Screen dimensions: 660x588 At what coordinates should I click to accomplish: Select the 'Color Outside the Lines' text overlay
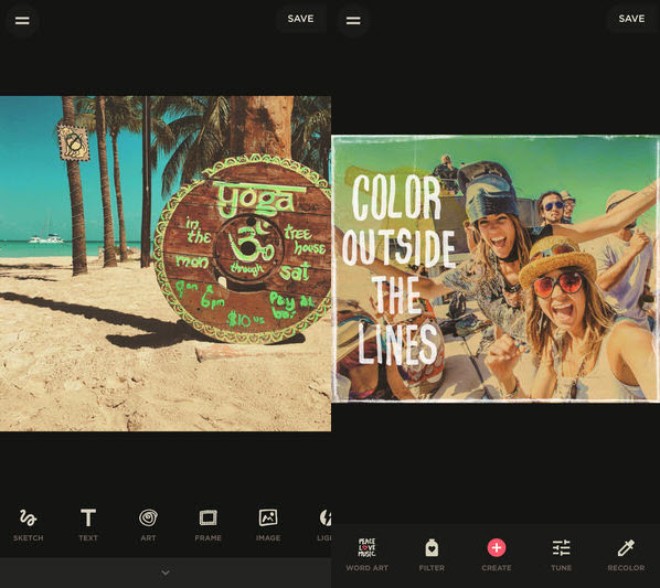(x=396, y=270)
